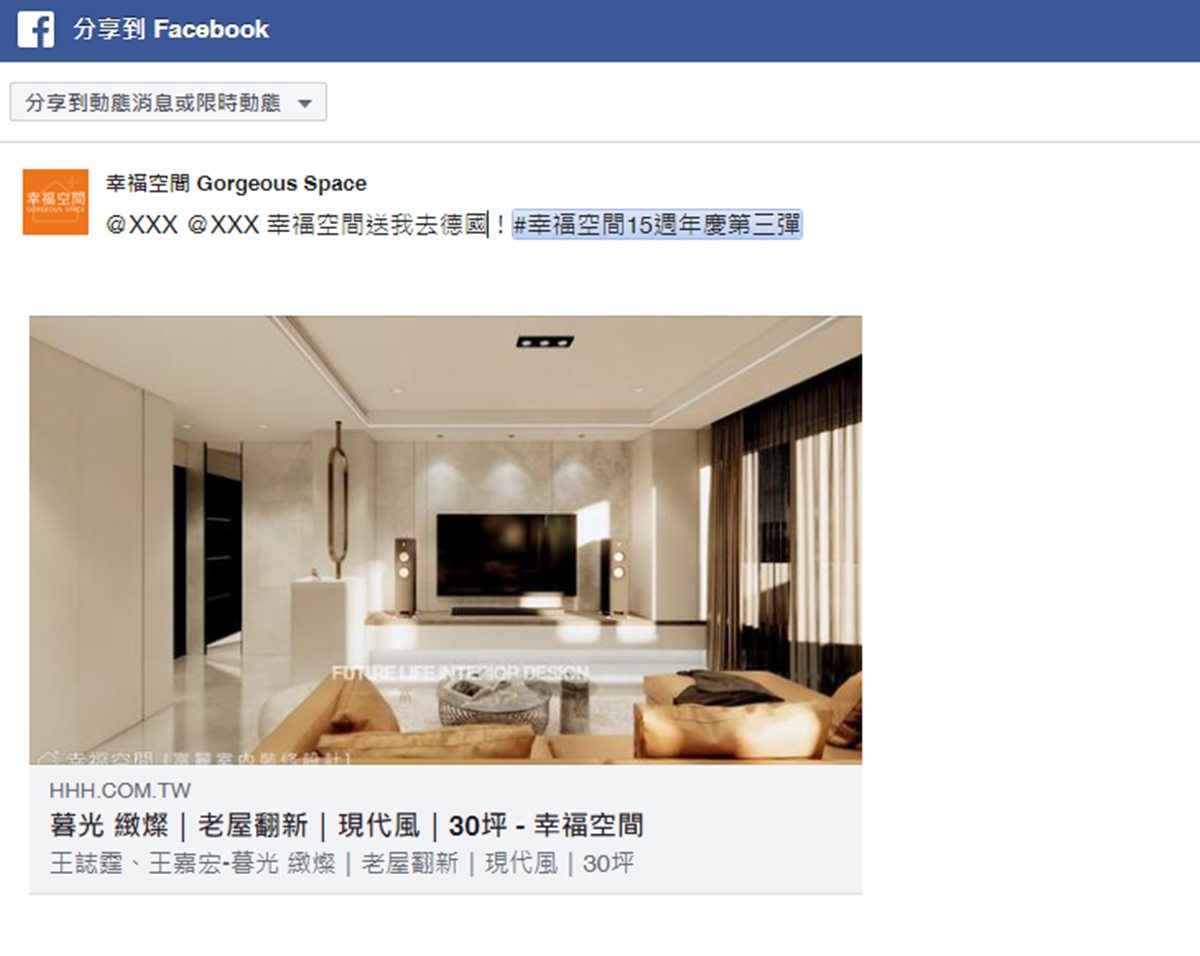Select the #幸福空間15週年慶第三彈 hashtag
This screenshot has height=956, width=1200.
(657, 226)
